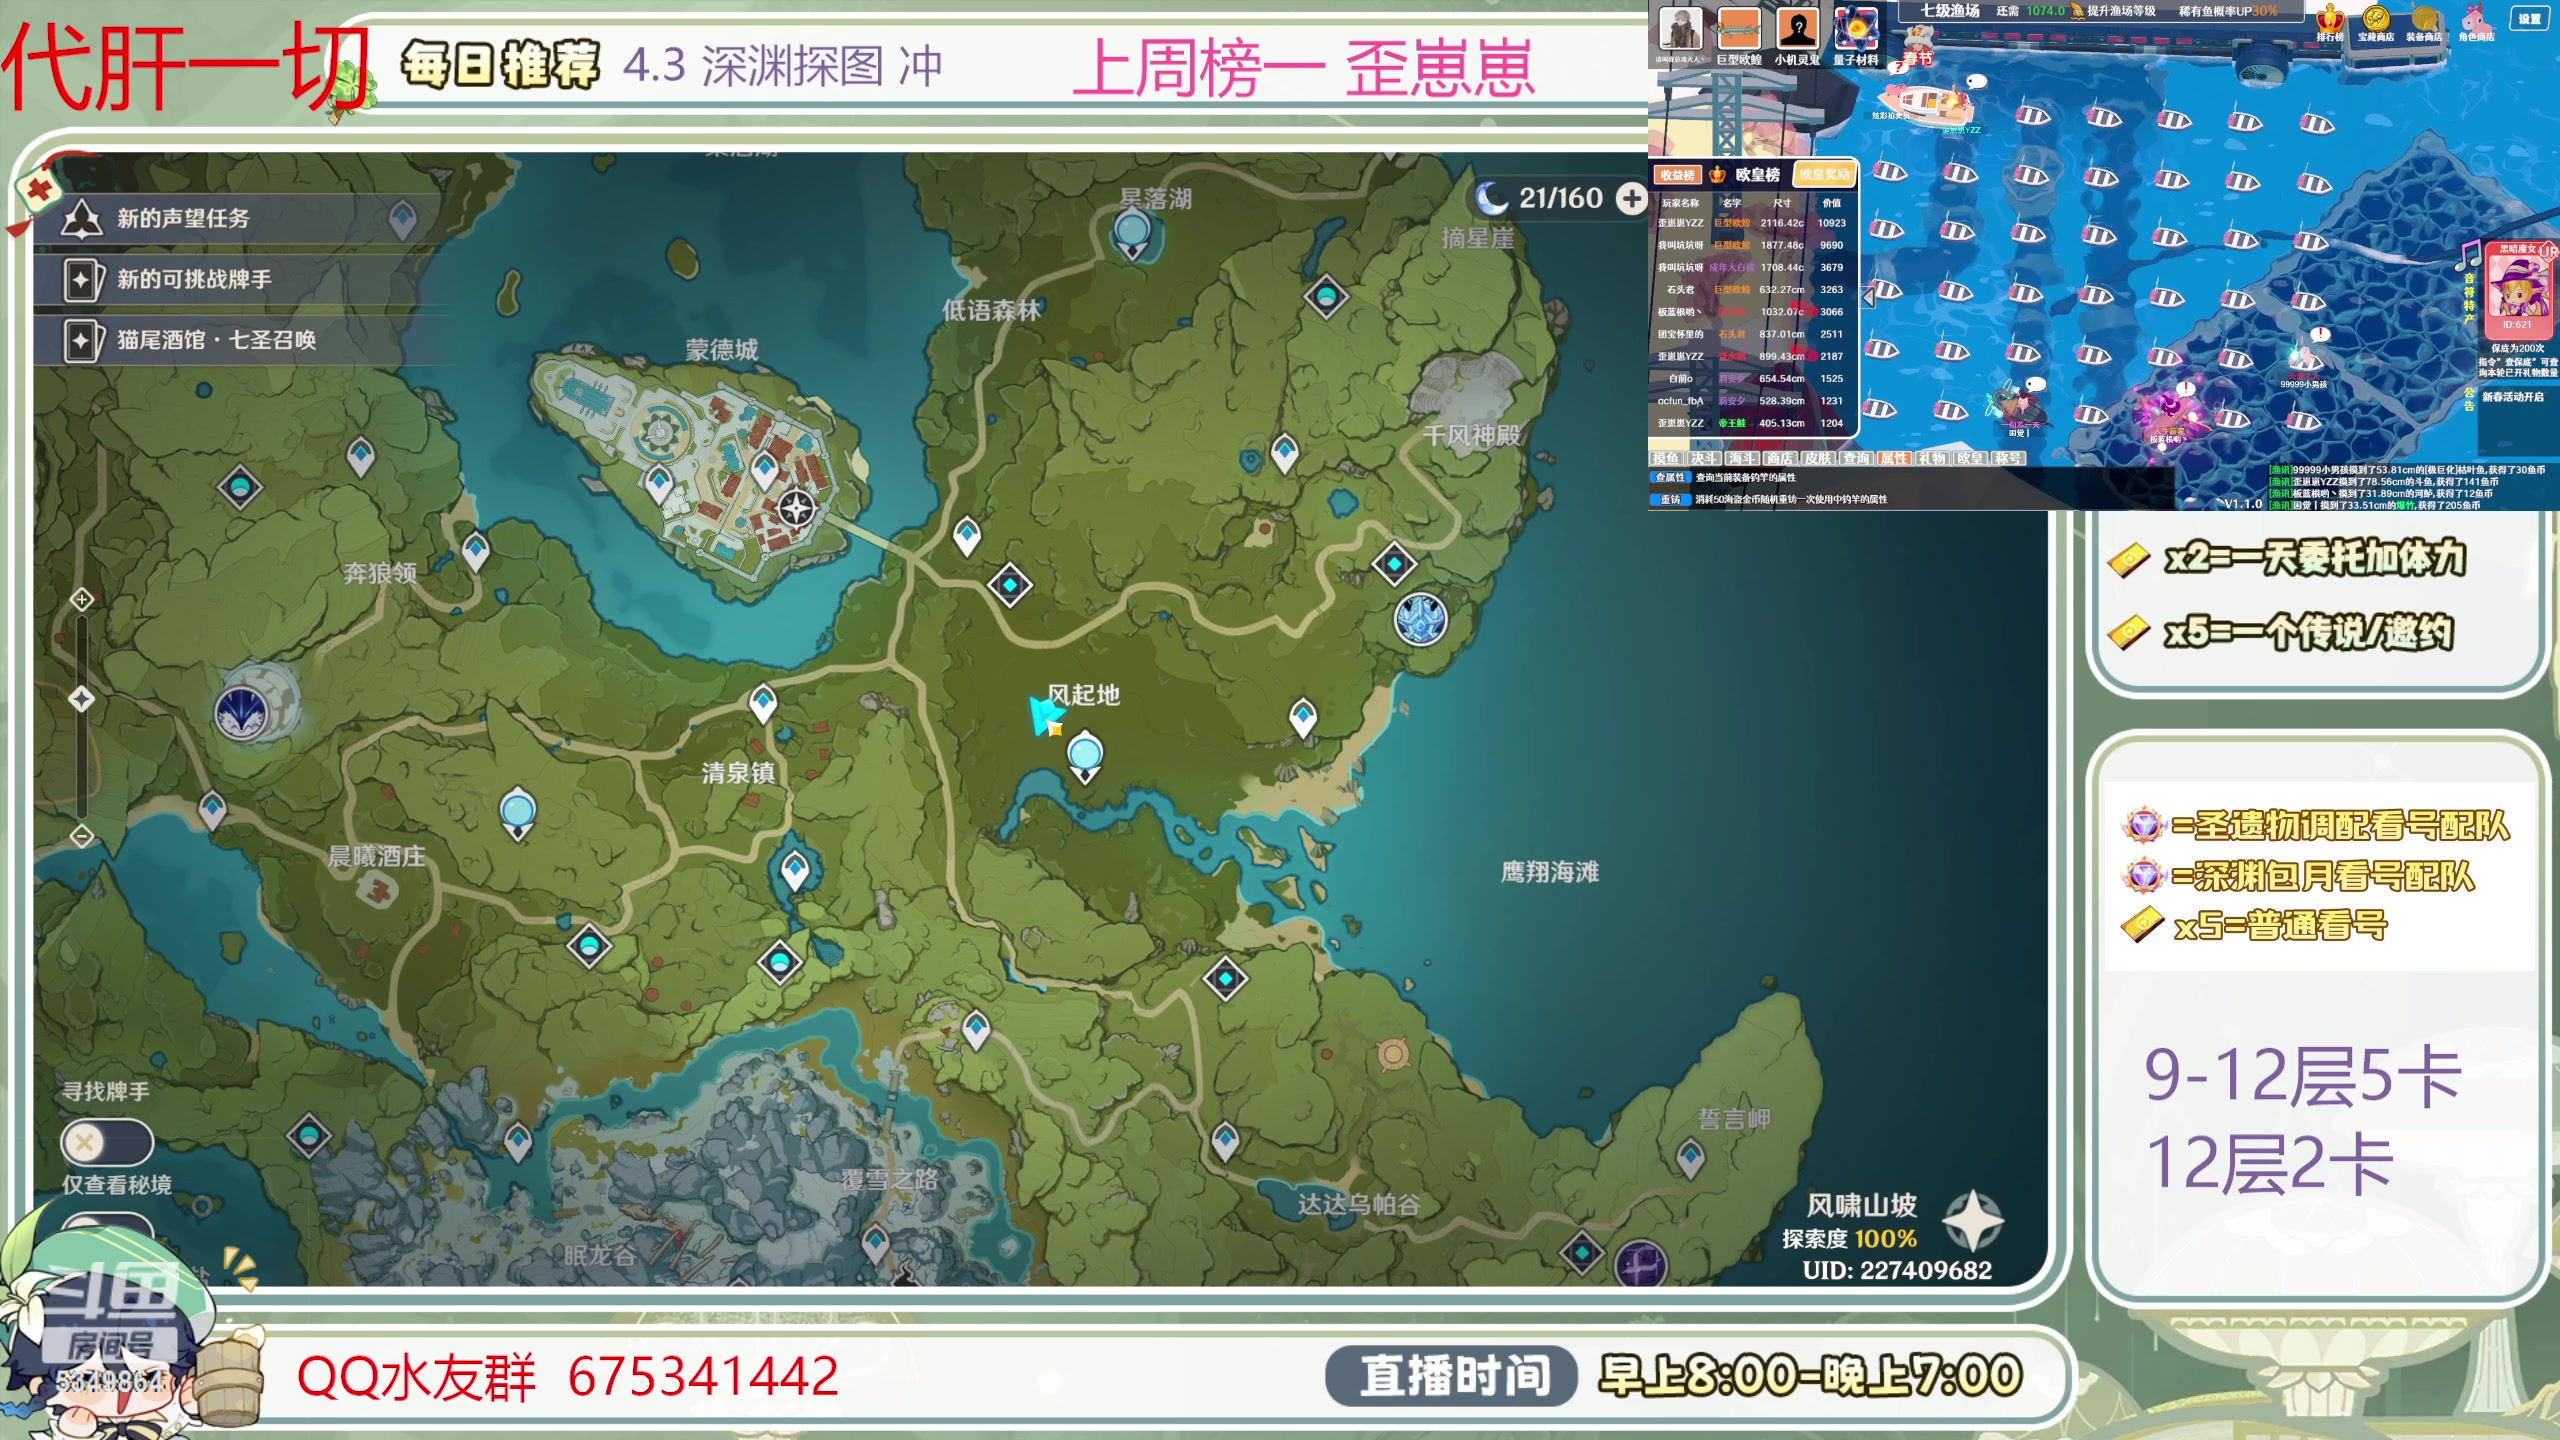Screen dimensions: 2560x1440
Task: Click the 欧皇奖励 button
Action: (x=1824, y=174)
